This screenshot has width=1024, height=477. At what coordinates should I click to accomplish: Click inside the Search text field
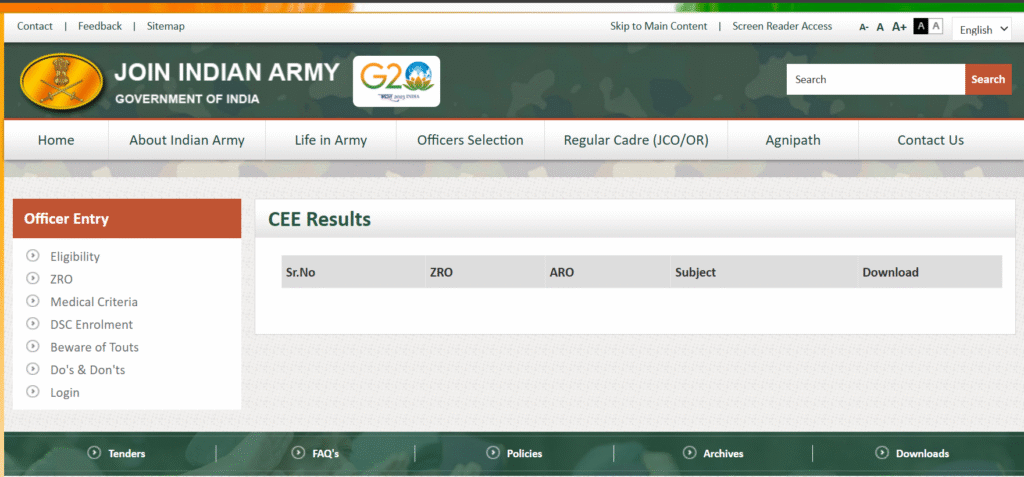click(x=875, y=79)
